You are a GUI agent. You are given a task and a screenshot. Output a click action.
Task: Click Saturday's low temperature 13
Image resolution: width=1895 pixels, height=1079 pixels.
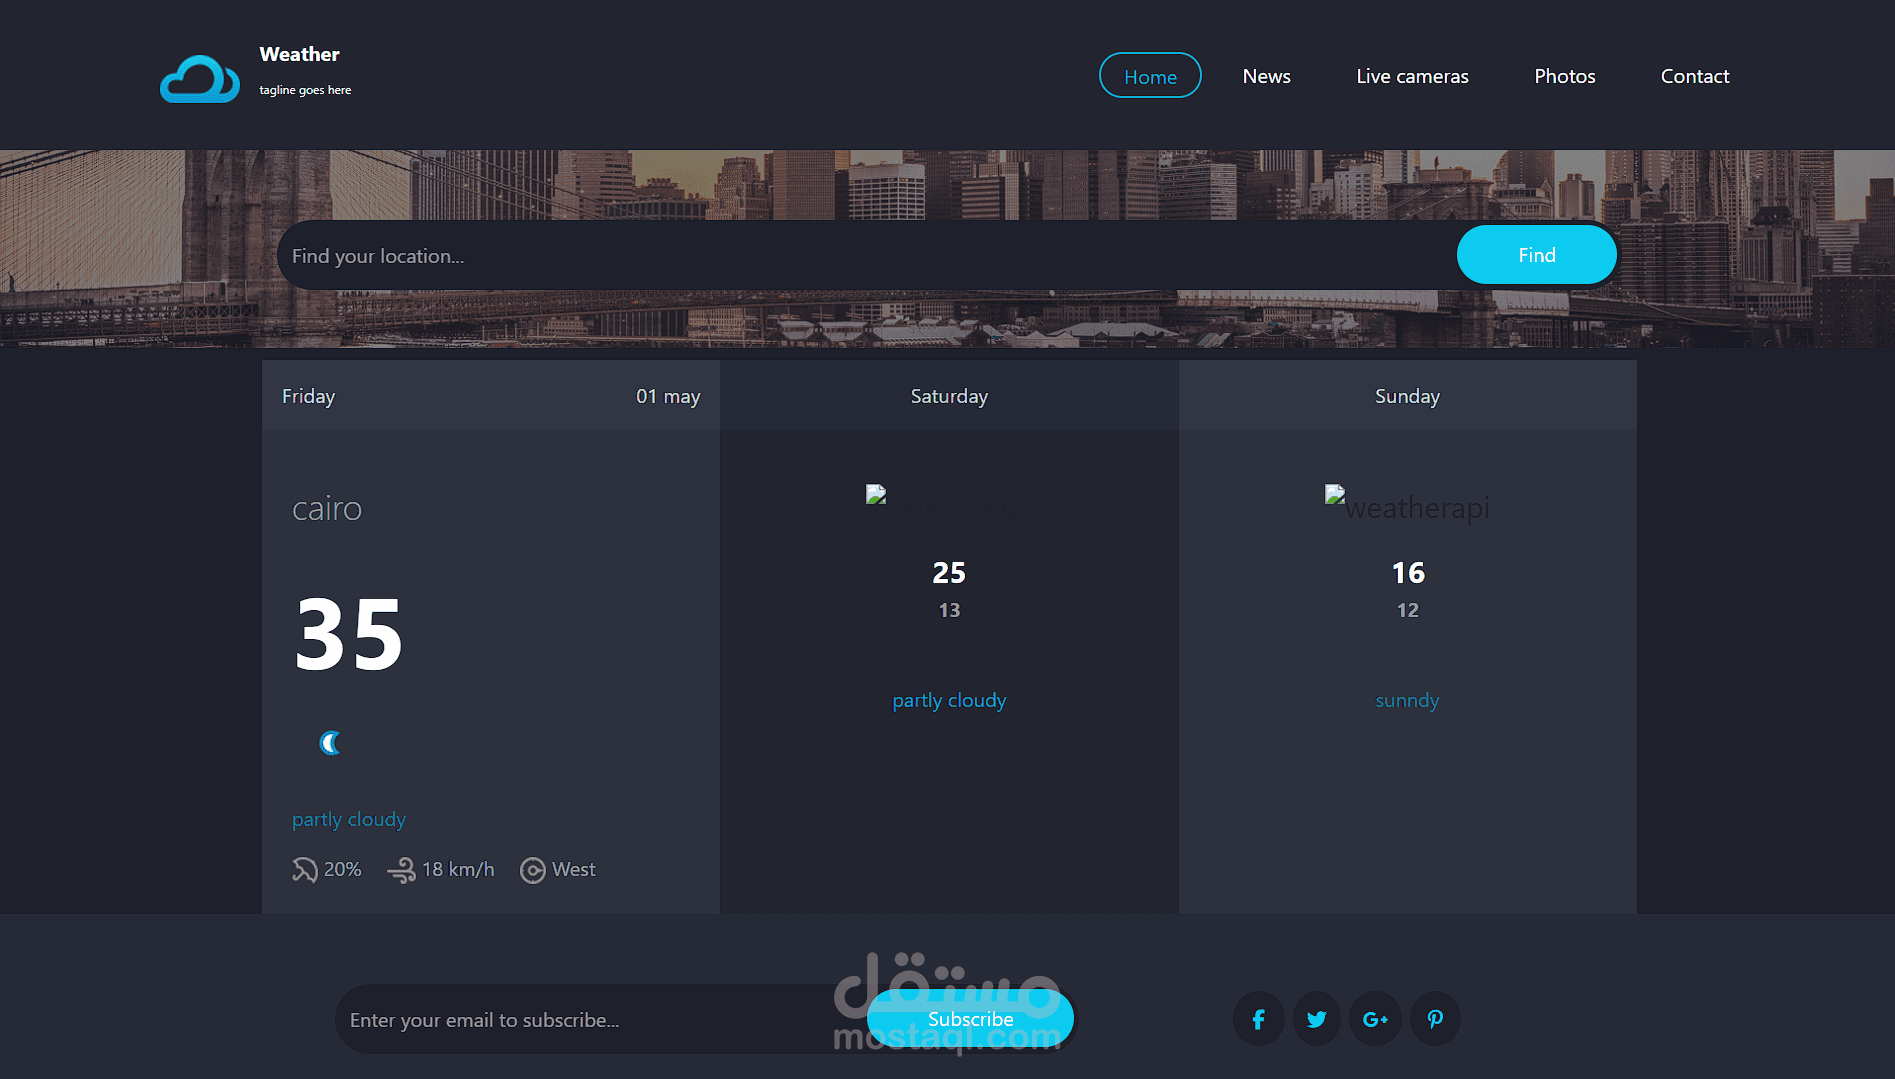tap(949, 610)
